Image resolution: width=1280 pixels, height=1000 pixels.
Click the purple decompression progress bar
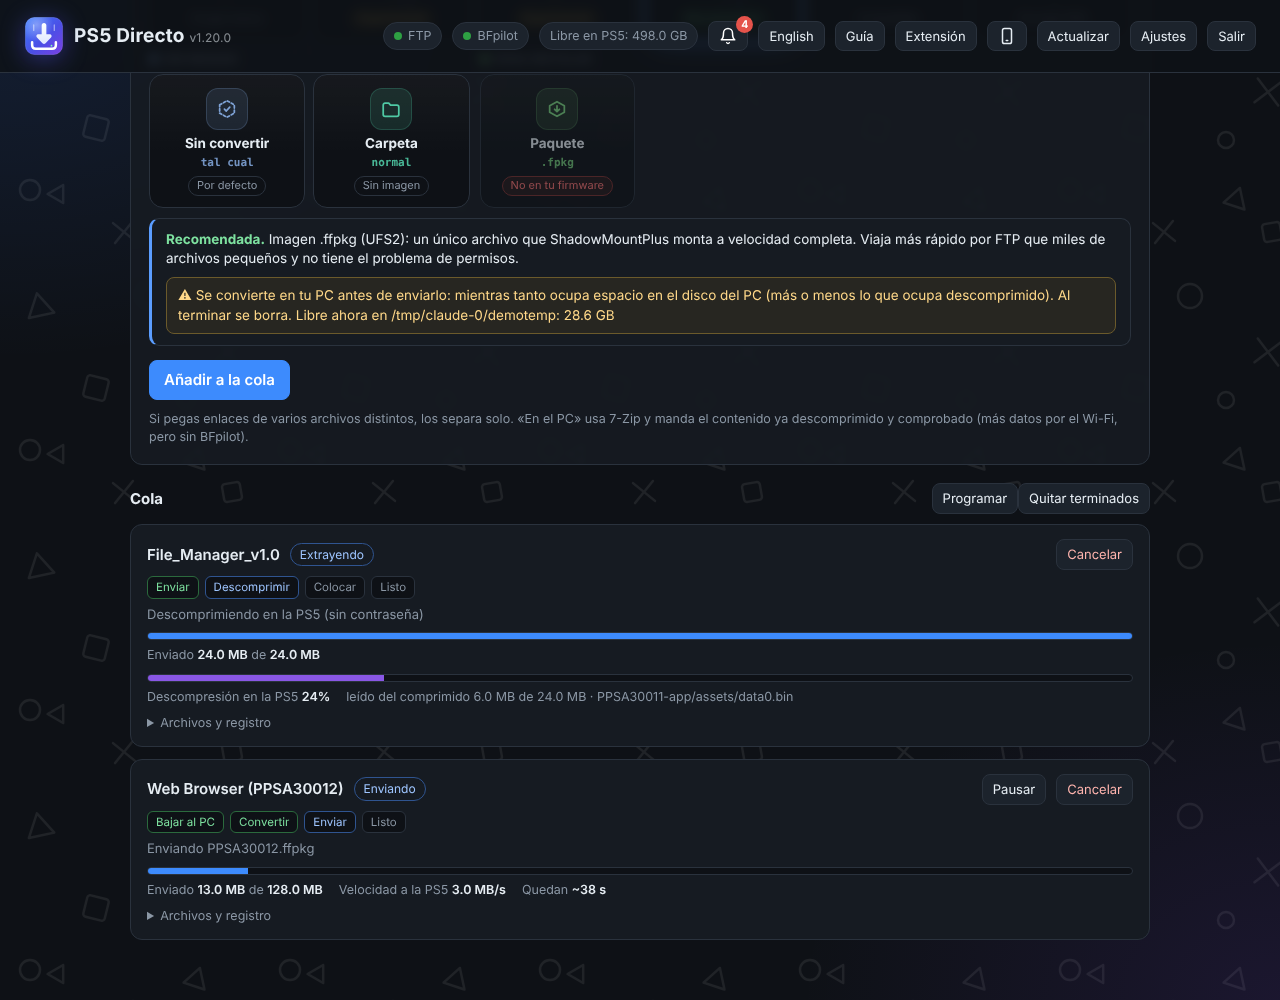[640, 678]
